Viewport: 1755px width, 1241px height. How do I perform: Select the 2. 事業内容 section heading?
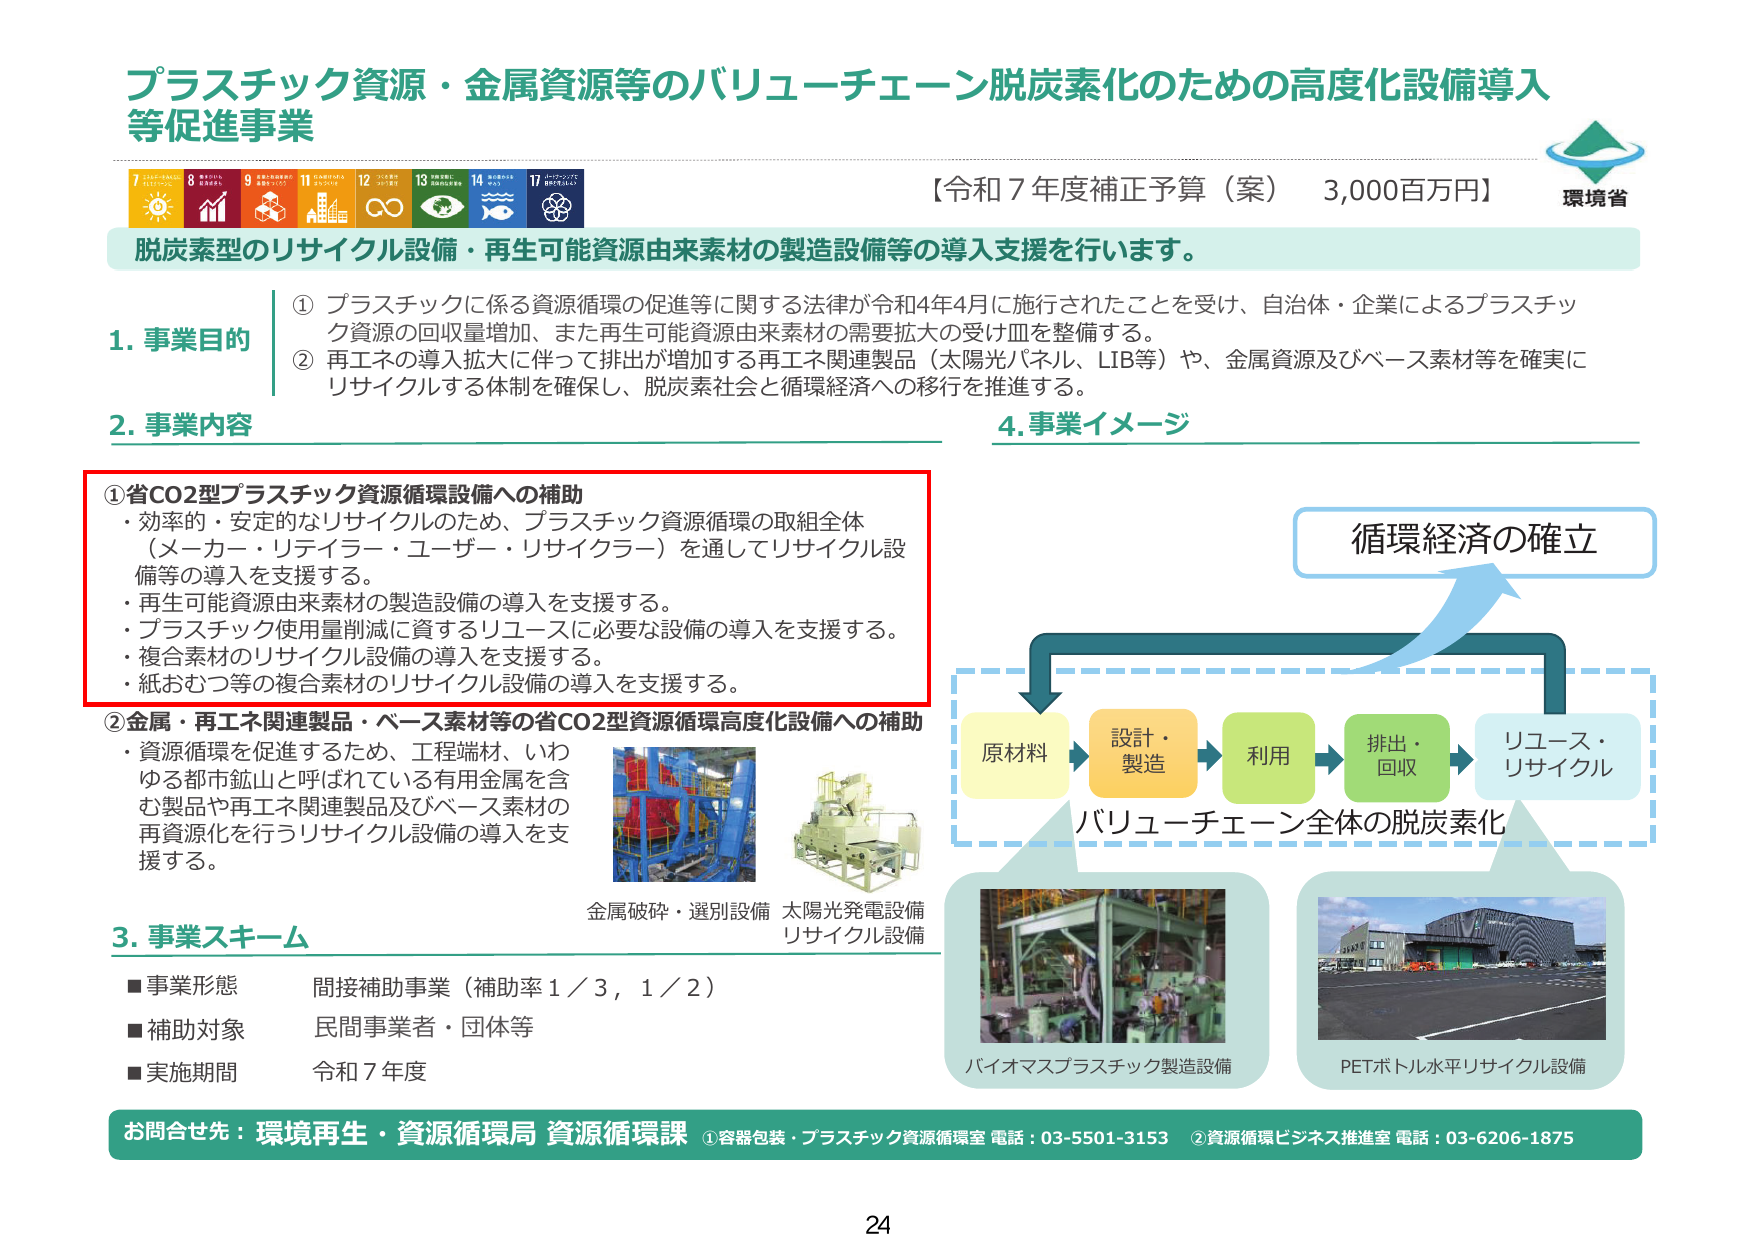tap(180, 424)
